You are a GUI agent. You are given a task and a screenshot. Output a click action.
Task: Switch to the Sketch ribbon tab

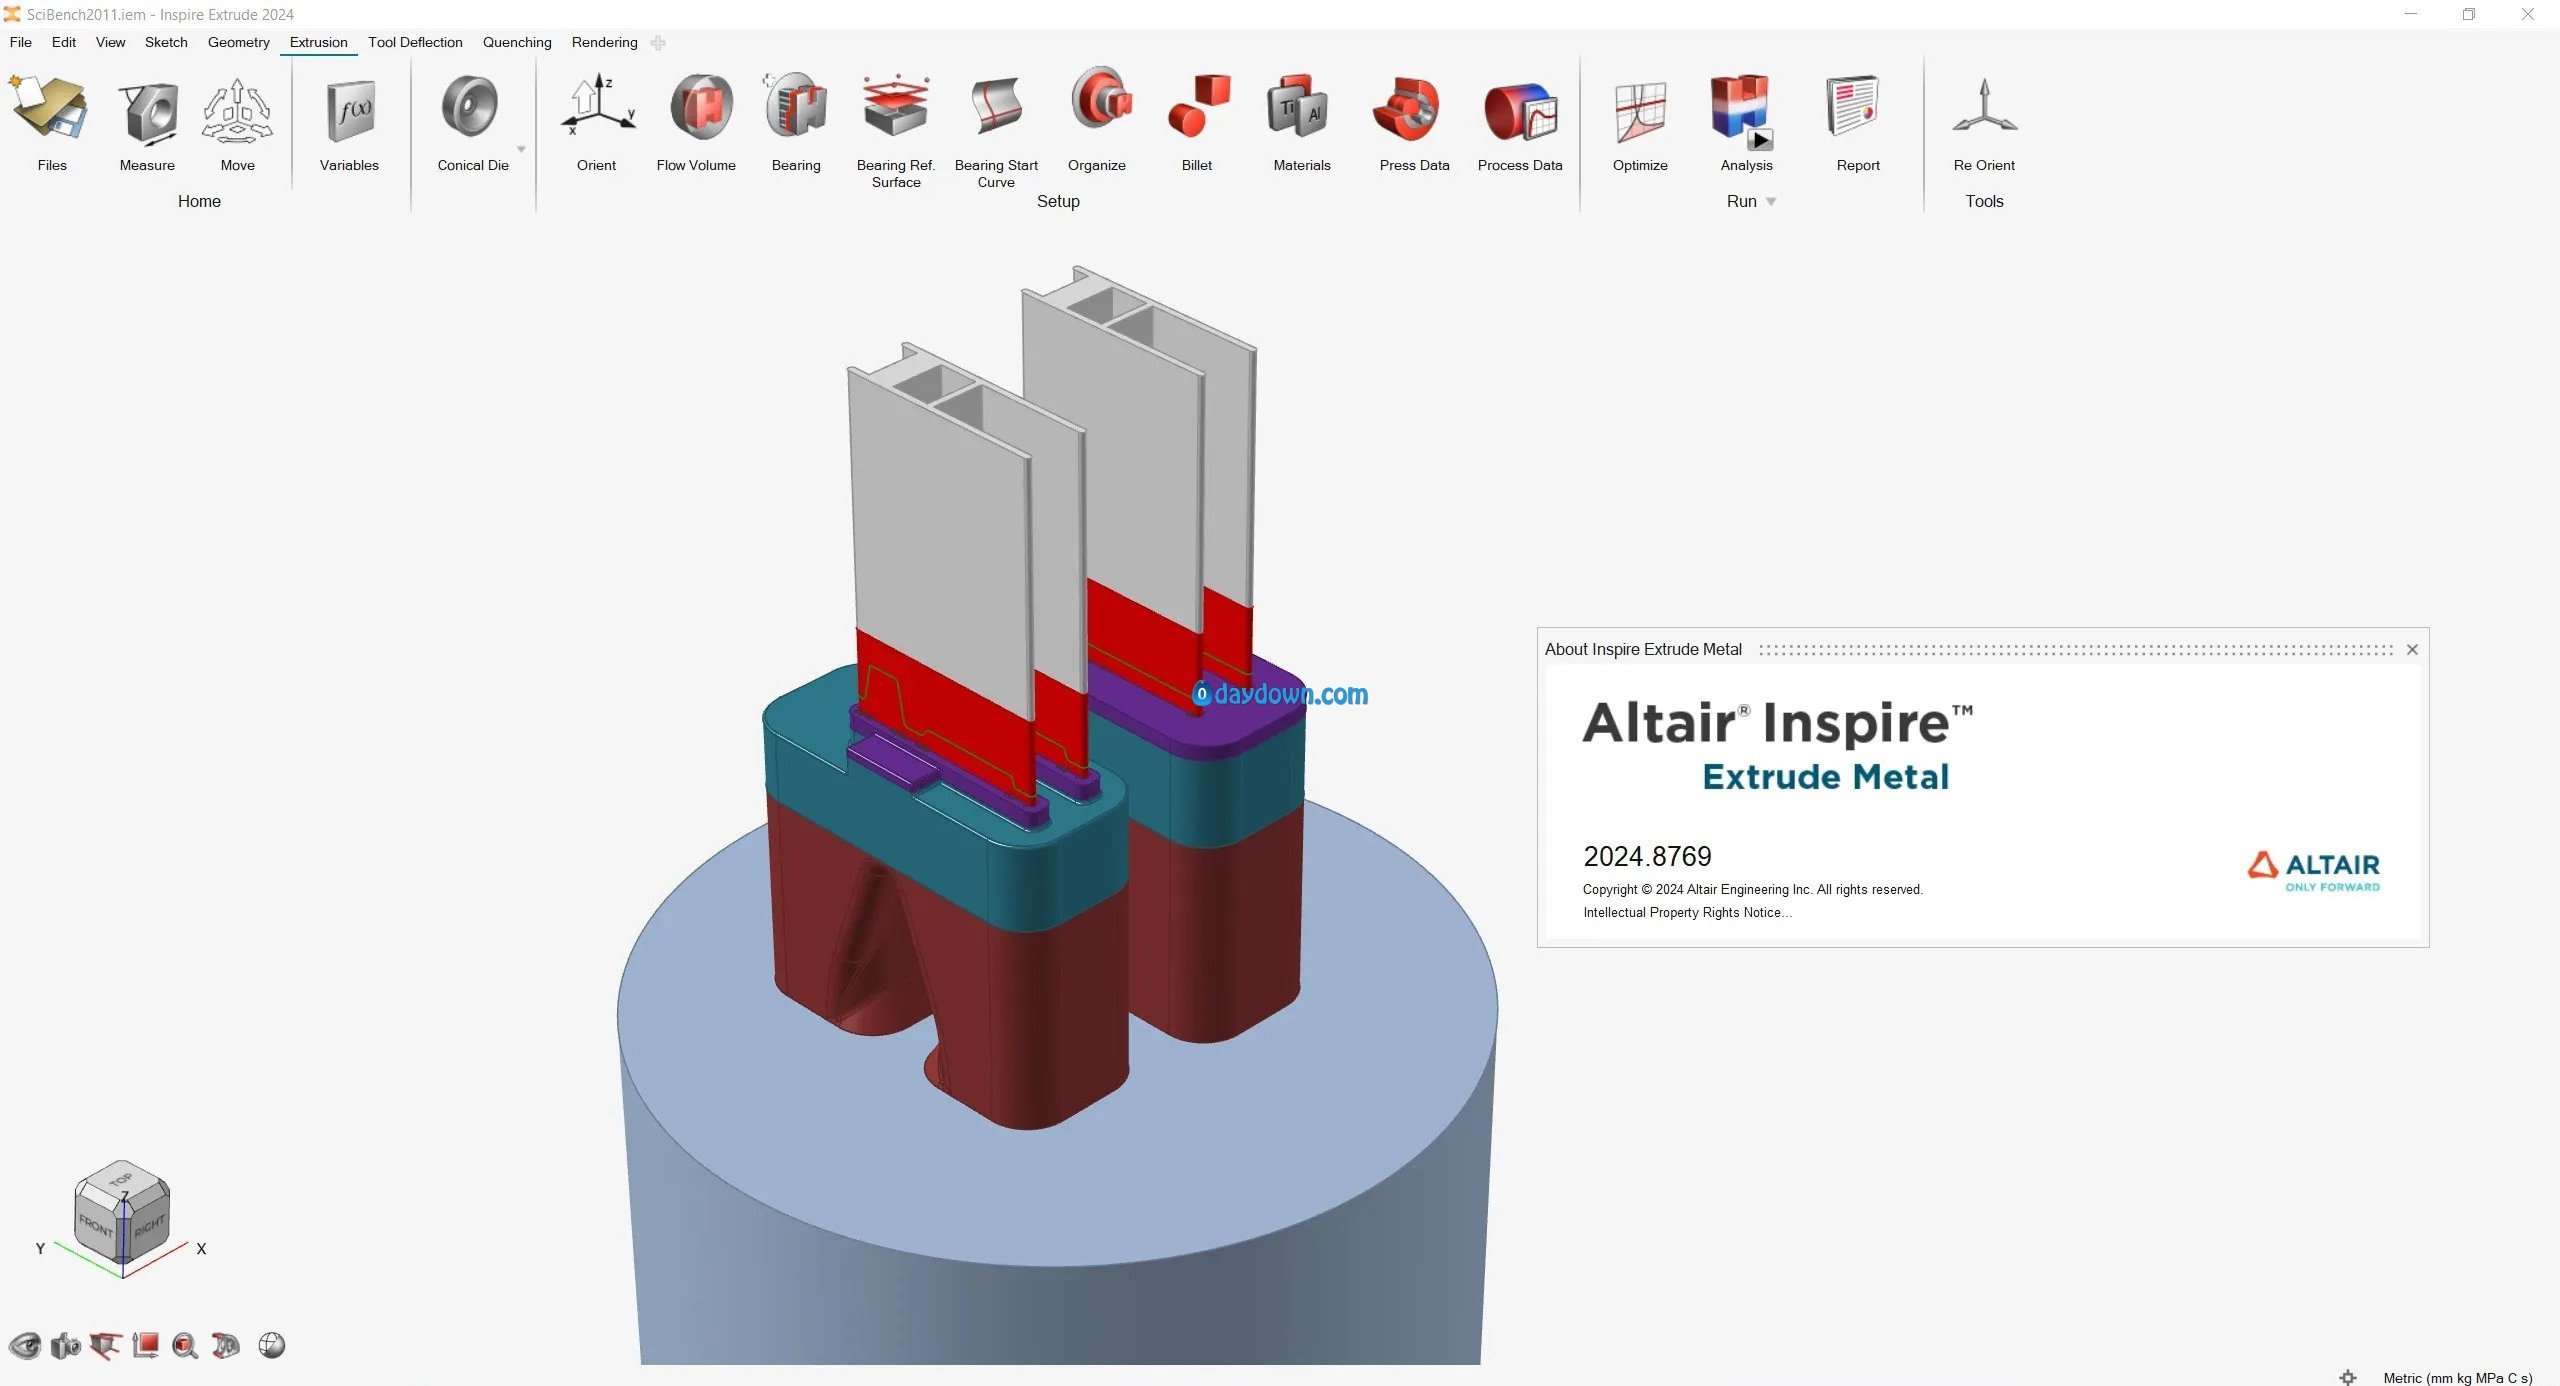(x=166, y=42)
